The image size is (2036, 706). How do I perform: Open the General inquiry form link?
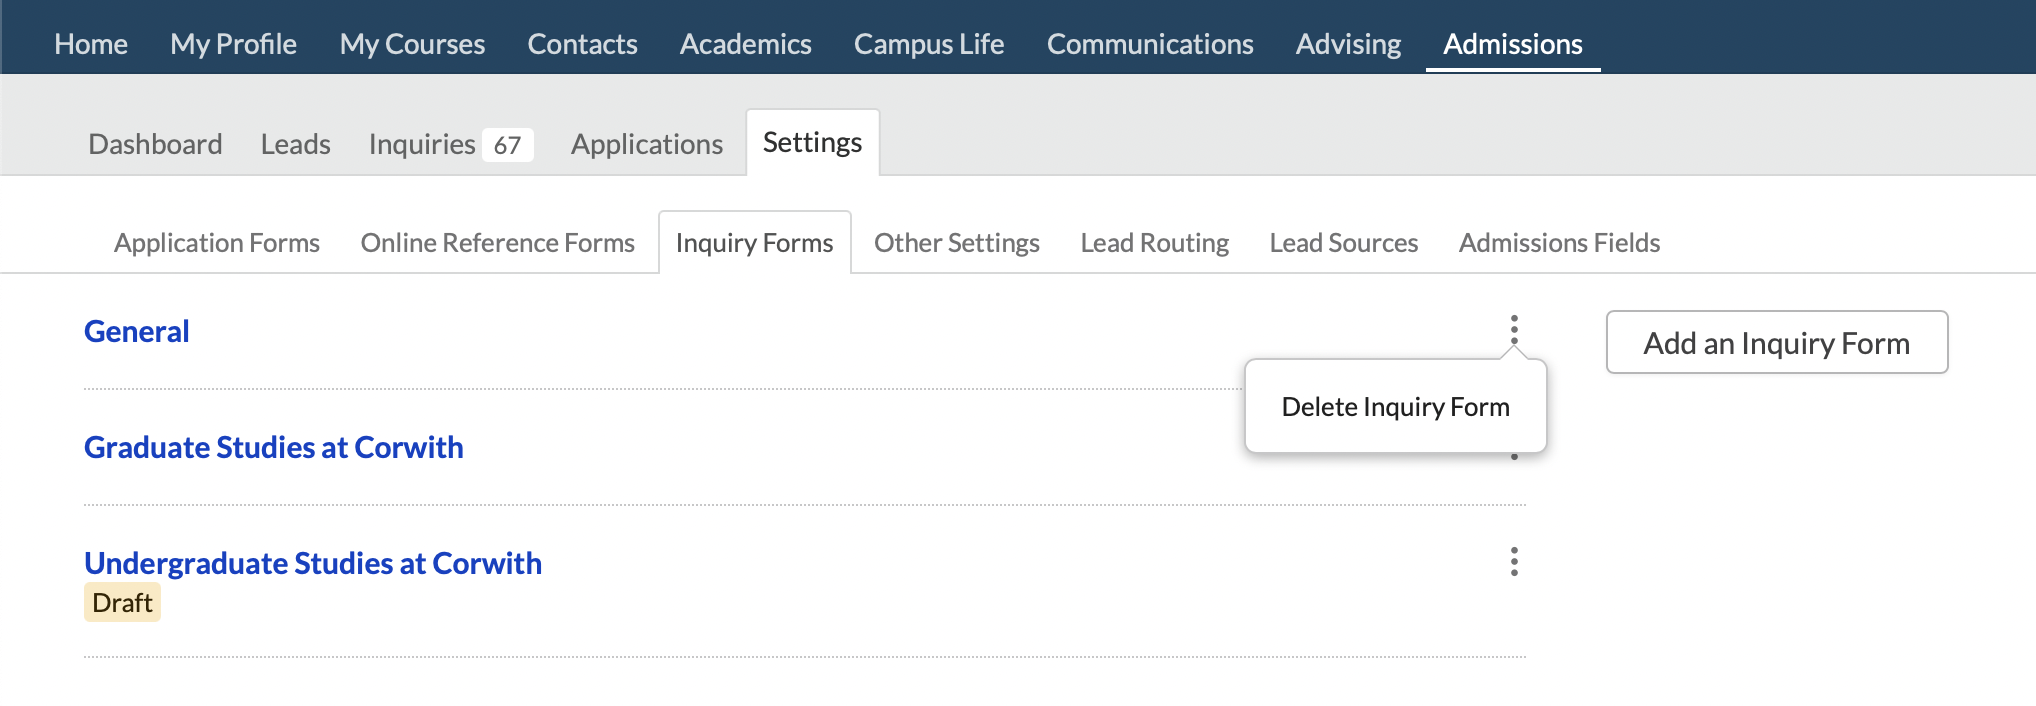137,332
